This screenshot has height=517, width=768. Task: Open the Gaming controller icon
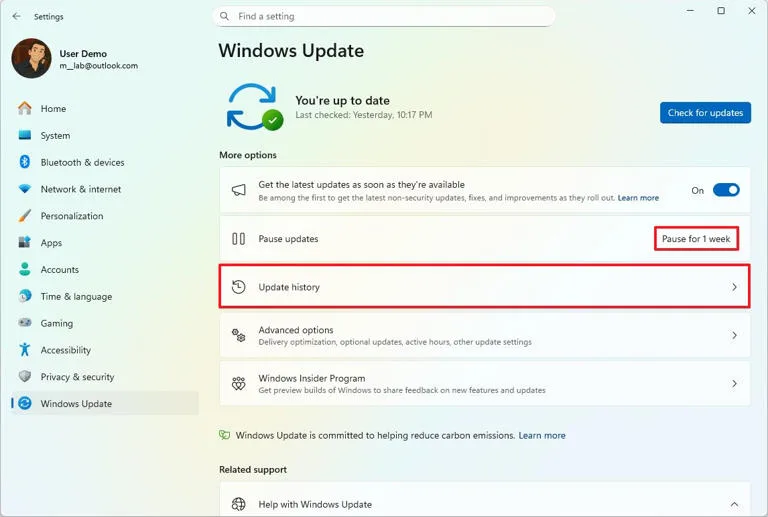[x=24, y=323]
